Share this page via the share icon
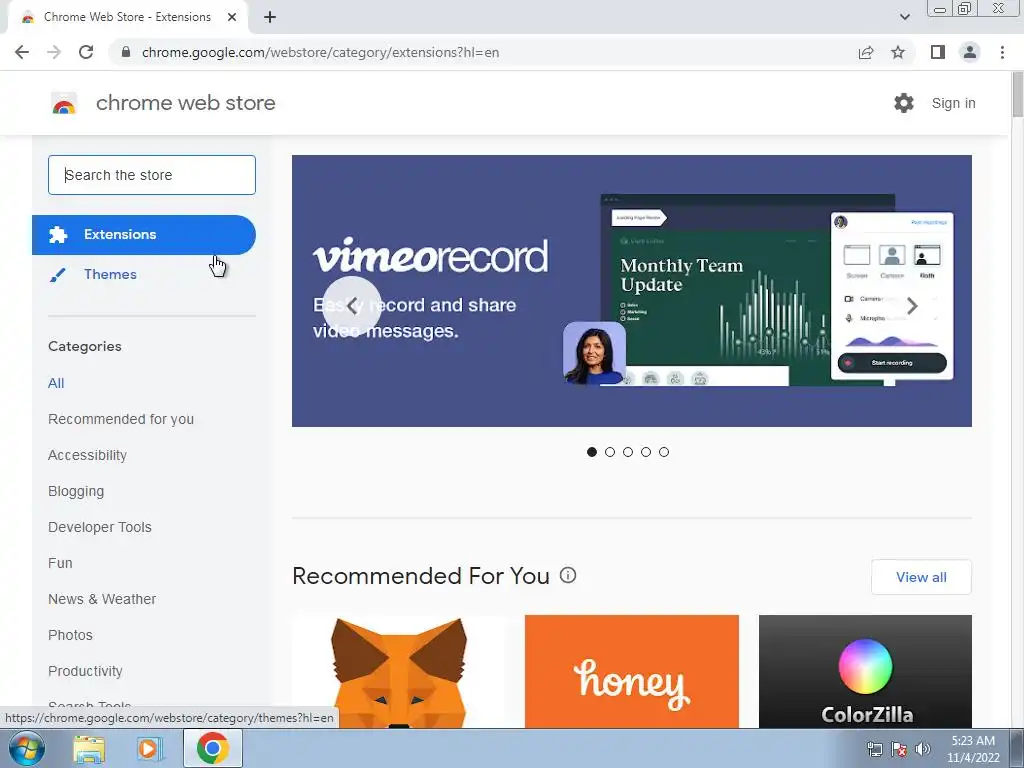 (866, 52)
